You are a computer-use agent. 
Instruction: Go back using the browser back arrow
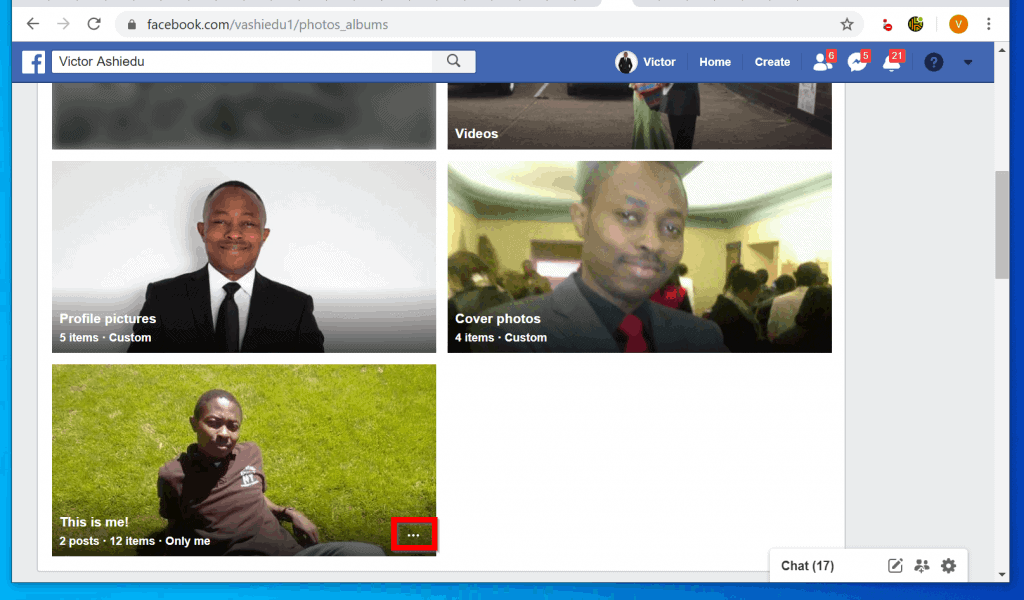33,24
